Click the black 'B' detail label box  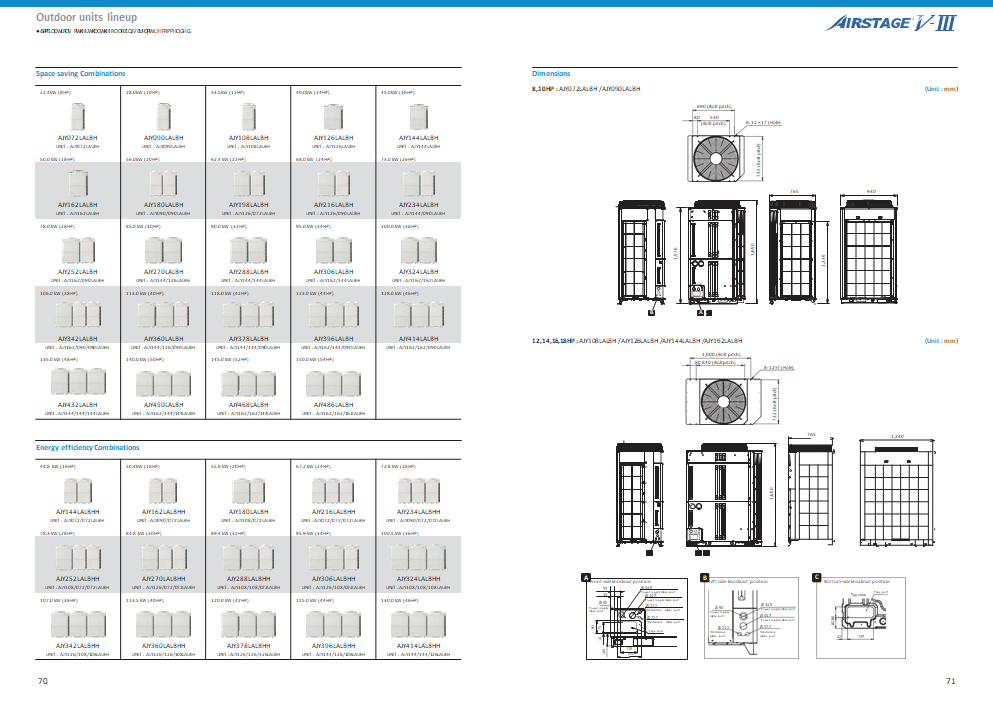pyautogui.click(x=705, y=578)
